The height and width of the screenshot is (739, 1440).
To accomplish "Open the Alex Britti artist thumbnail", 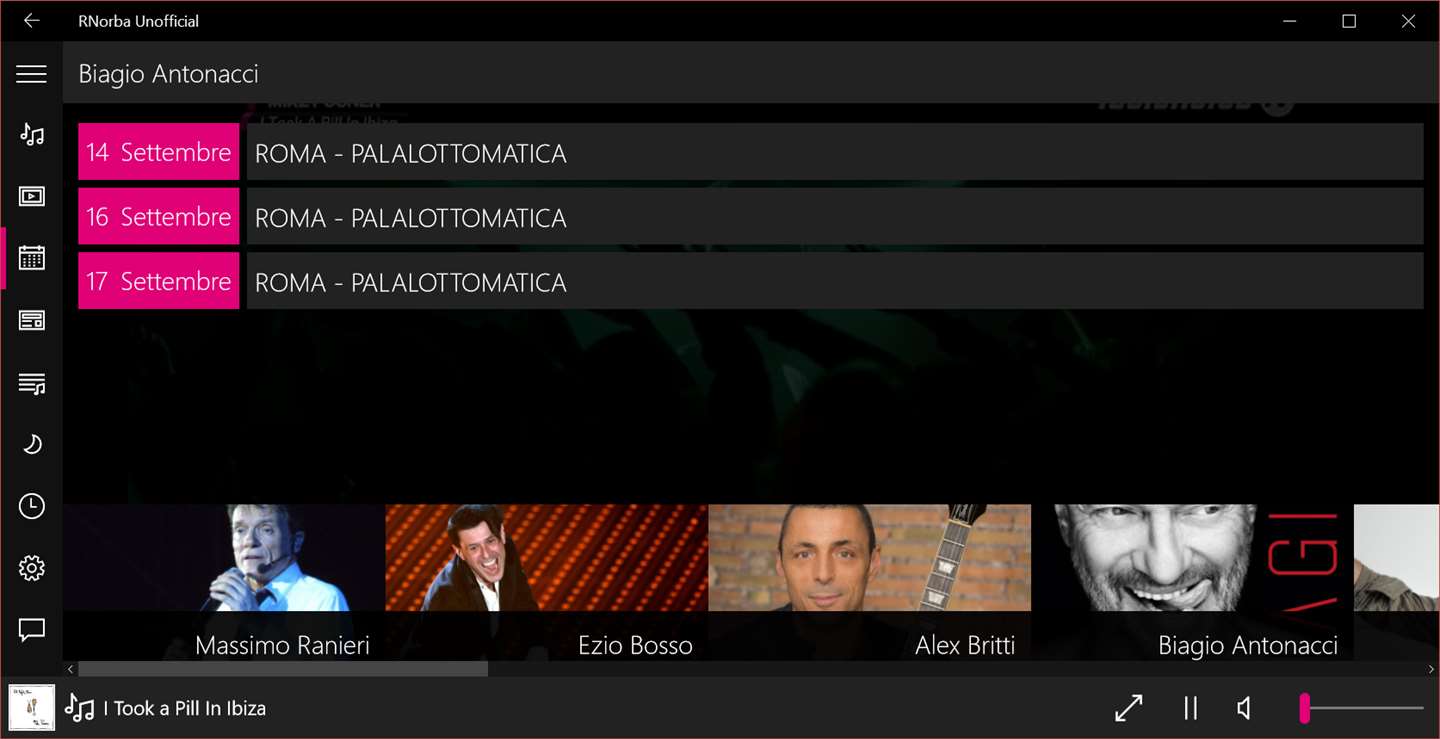I will tap(870, 582).
